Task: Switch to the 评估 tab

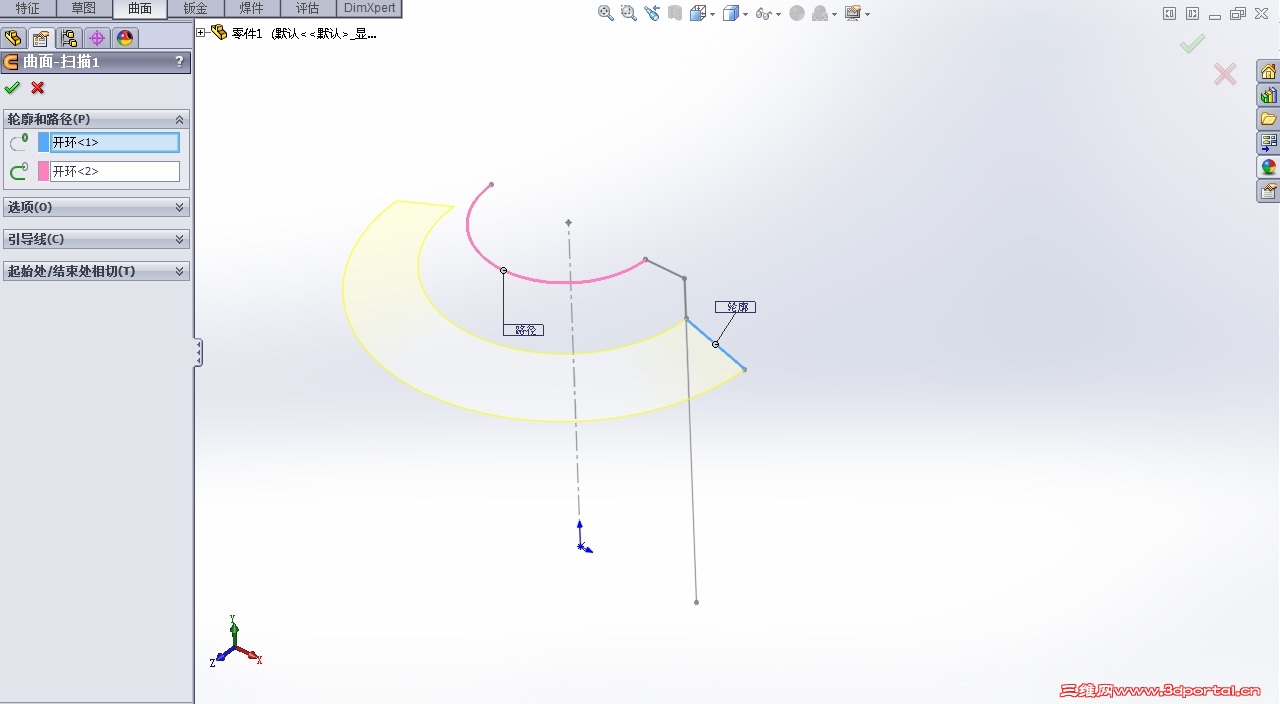Action: coord(308,8)
